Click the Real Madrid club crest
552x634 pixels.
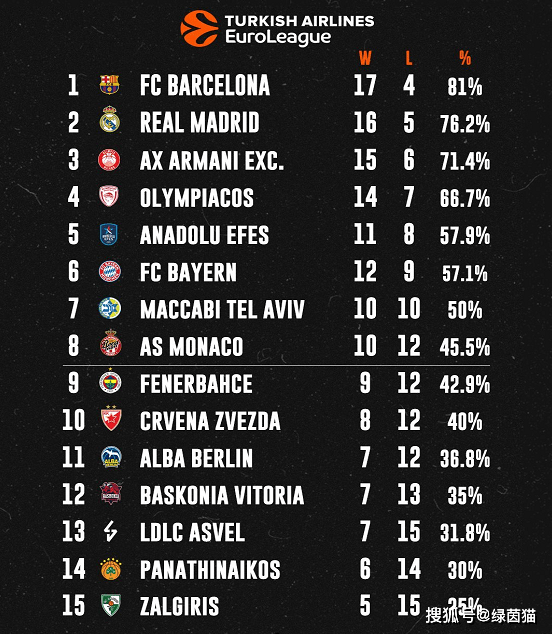[x=110, y=119]
